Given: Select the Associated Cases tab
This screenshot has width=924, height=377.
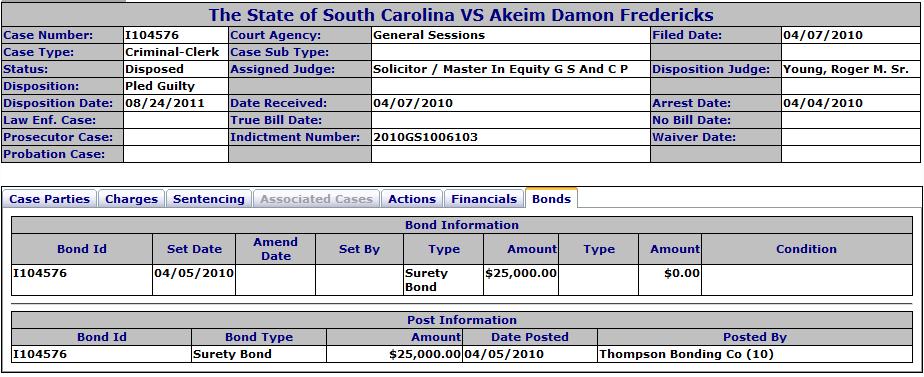Looking at the screenshot, I should (x=316, y=199).
